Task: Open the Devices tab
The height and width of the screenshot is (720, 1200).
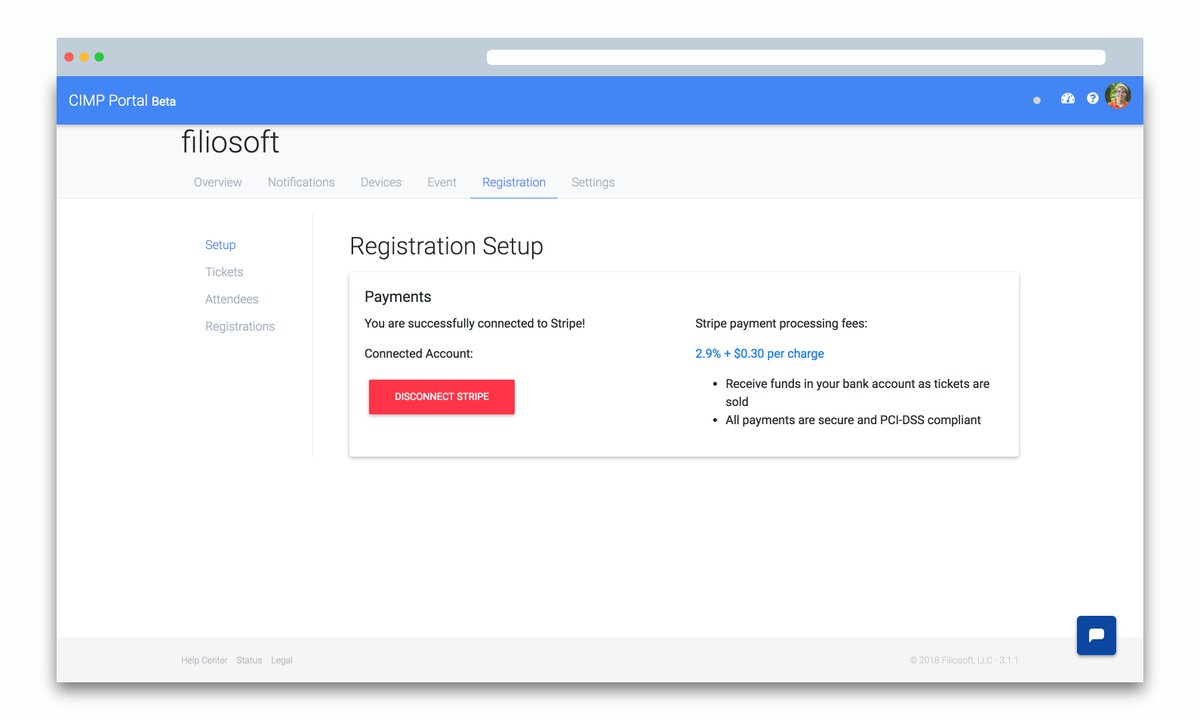Action: tap(381, 182)
